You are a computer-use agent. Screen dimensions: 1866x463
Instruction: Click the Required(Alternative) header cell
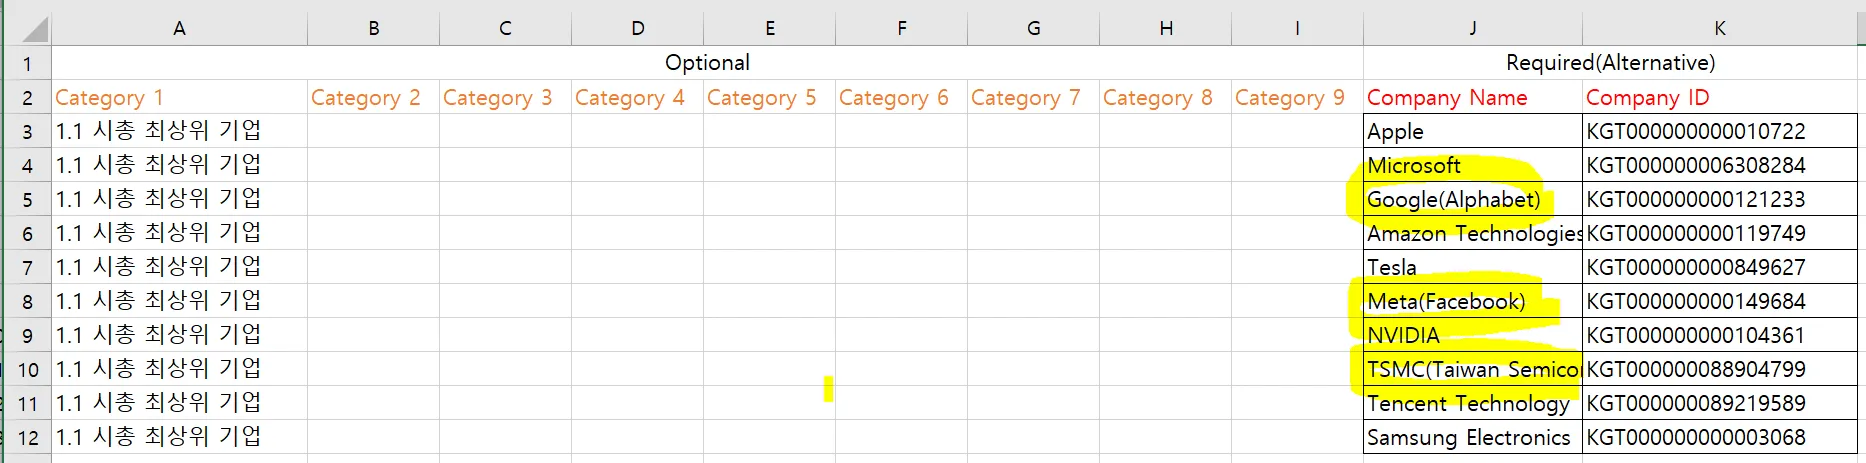pyautogui.click(x=1610, y=63)
